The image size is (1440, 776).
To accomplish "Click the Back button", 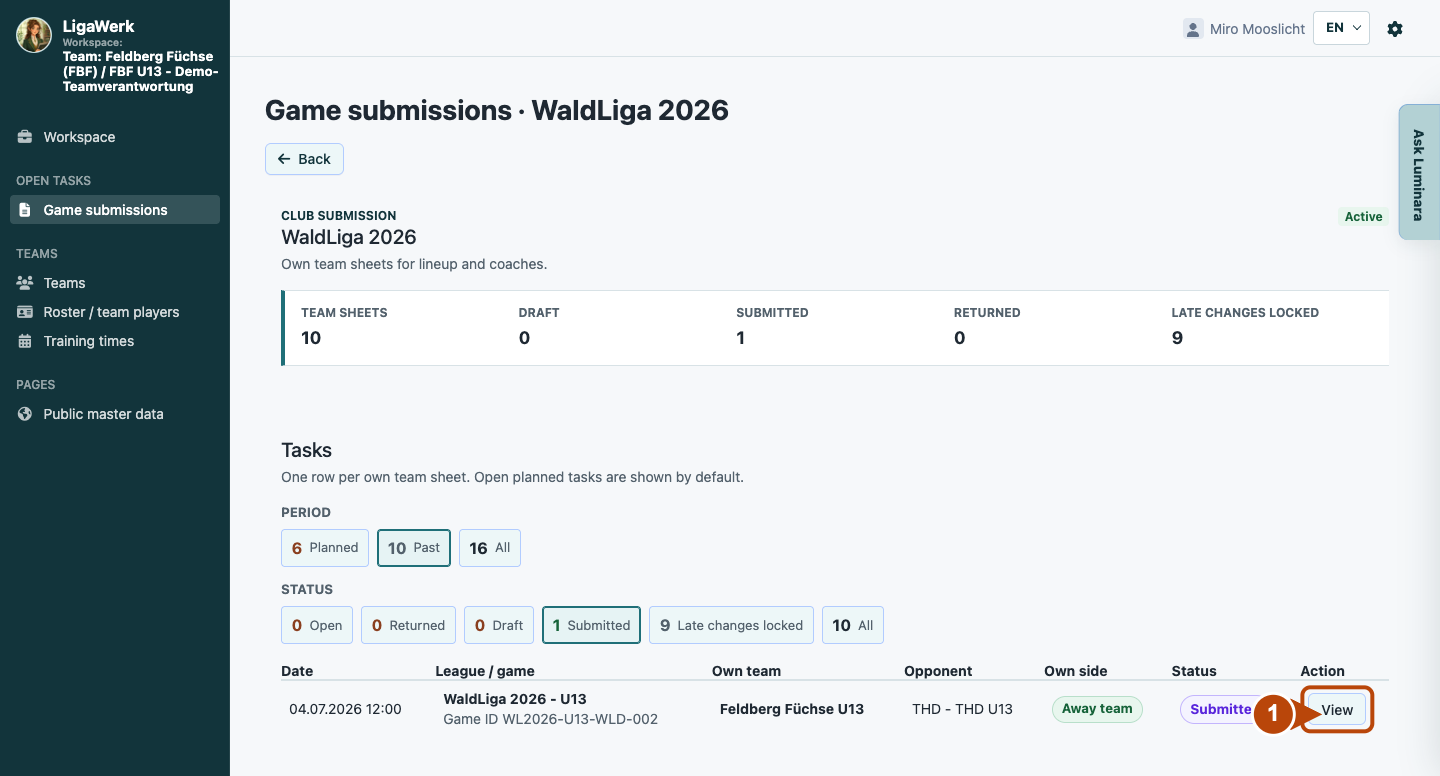I will click(x=304, y=159).
